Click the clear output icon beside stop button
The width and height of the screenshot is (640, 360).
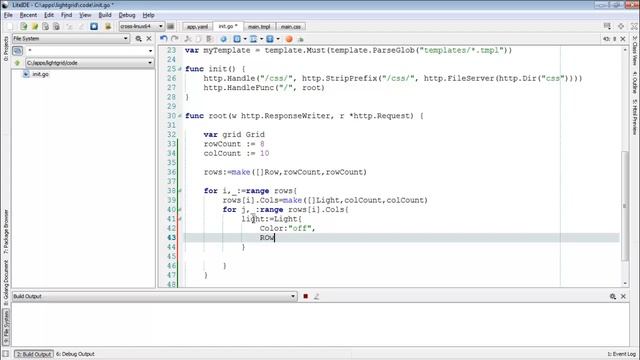pos(316,296)
